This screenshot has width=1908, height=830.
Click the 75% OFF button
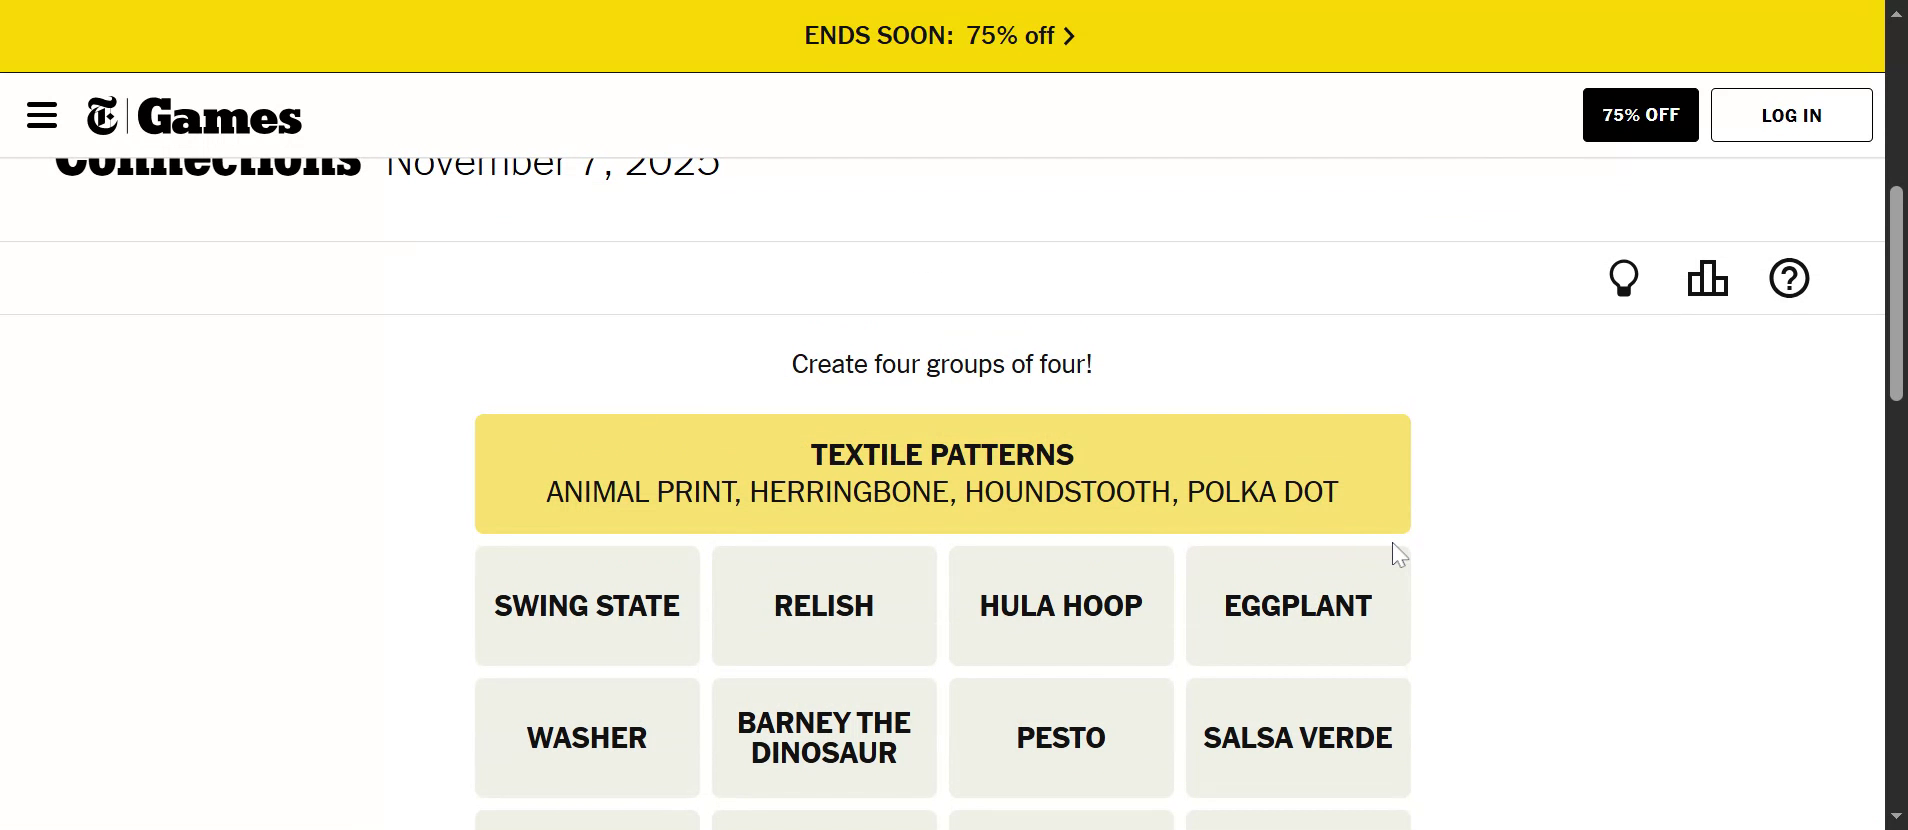pyautogui.click(x=1640, y=115)
